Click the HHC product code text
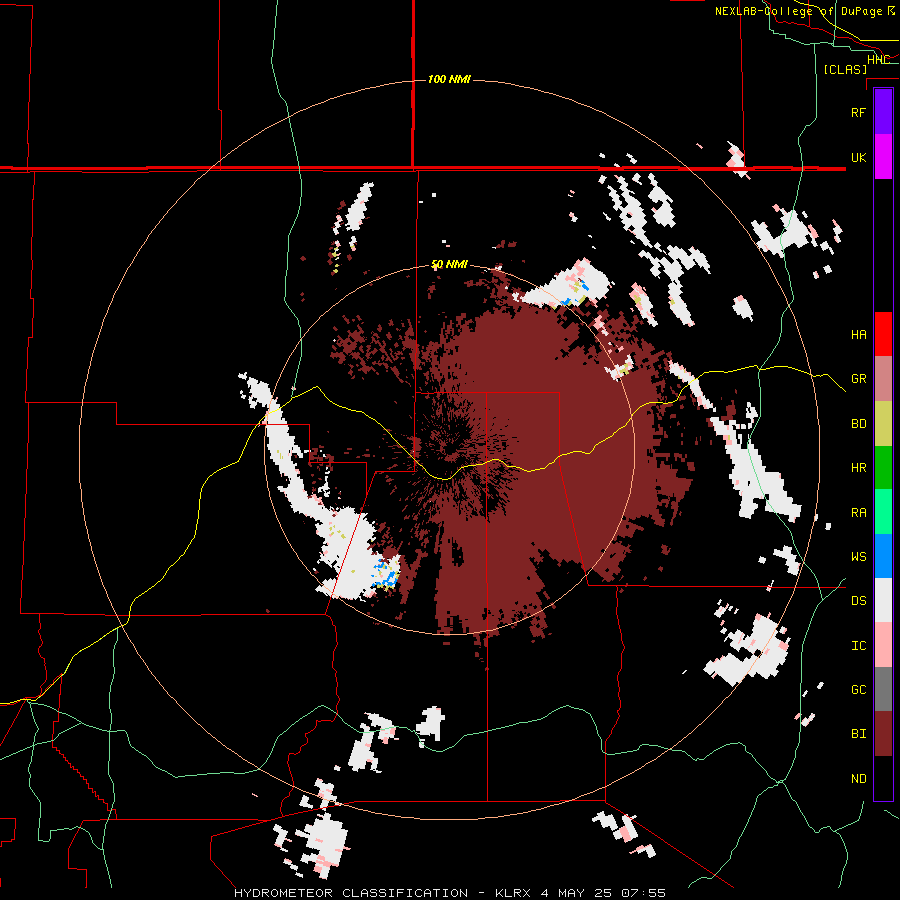Viewport: 900px width, 900px height. [878, 60]
